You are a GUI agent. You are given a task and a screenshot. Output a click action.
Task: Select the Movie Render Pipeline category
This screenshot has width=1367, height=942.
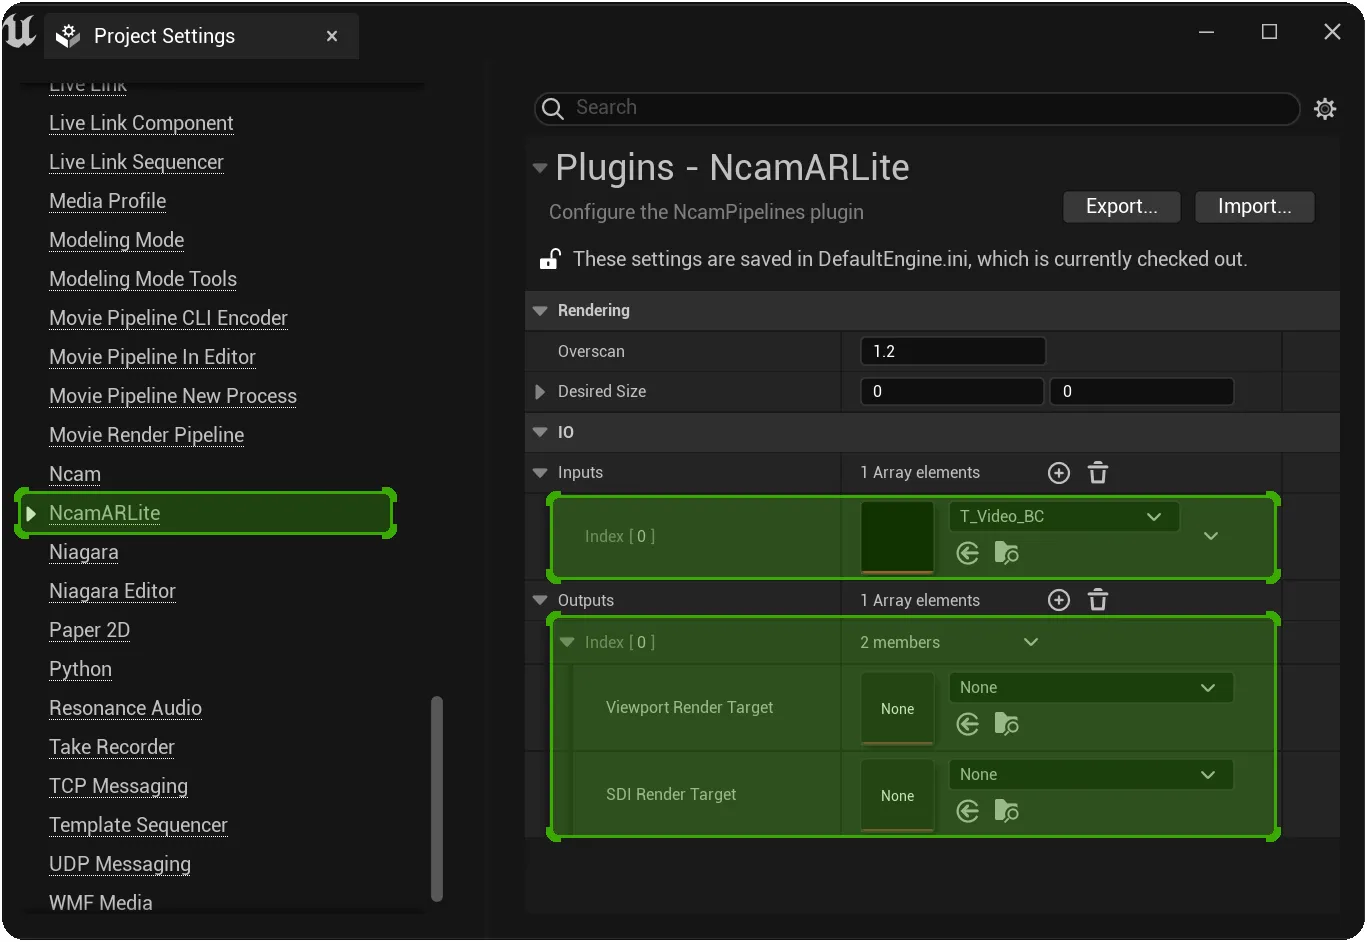(x=147, y=435)
